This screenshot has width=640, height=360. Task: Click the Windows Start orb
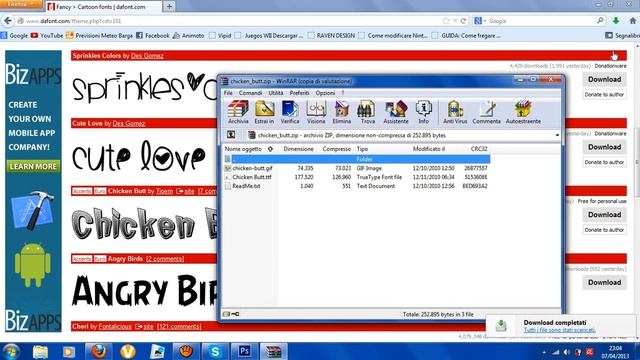[x=11, y=351]
